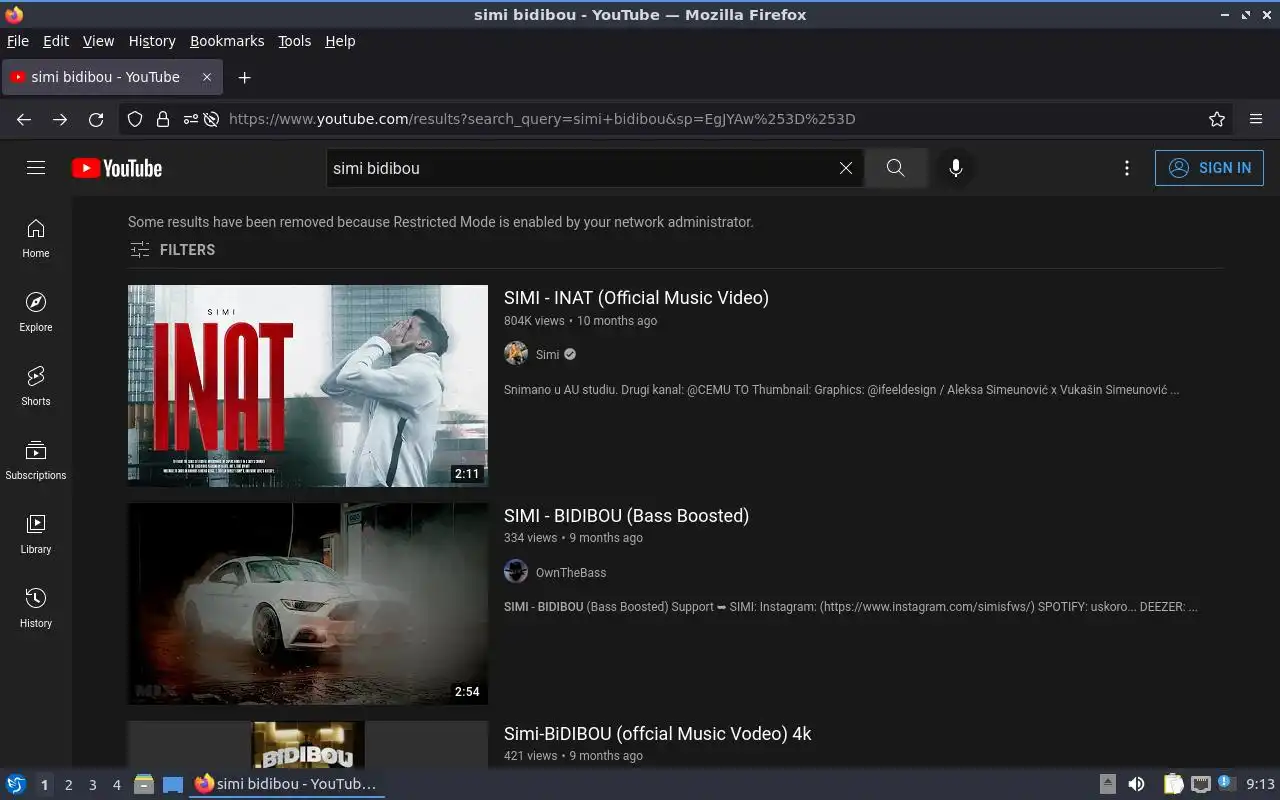Open the History menu in the menu bar

click(x=152, y=41)
